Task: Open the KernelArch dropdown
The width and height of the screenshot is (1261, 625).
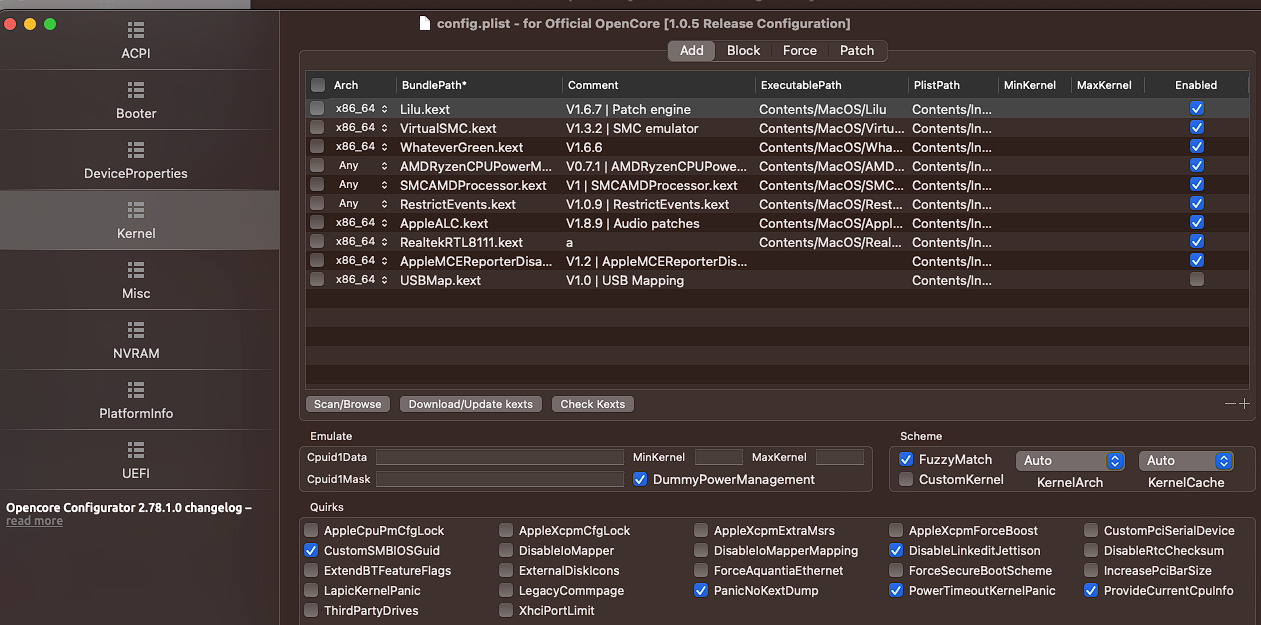Action: (1070, 461)
